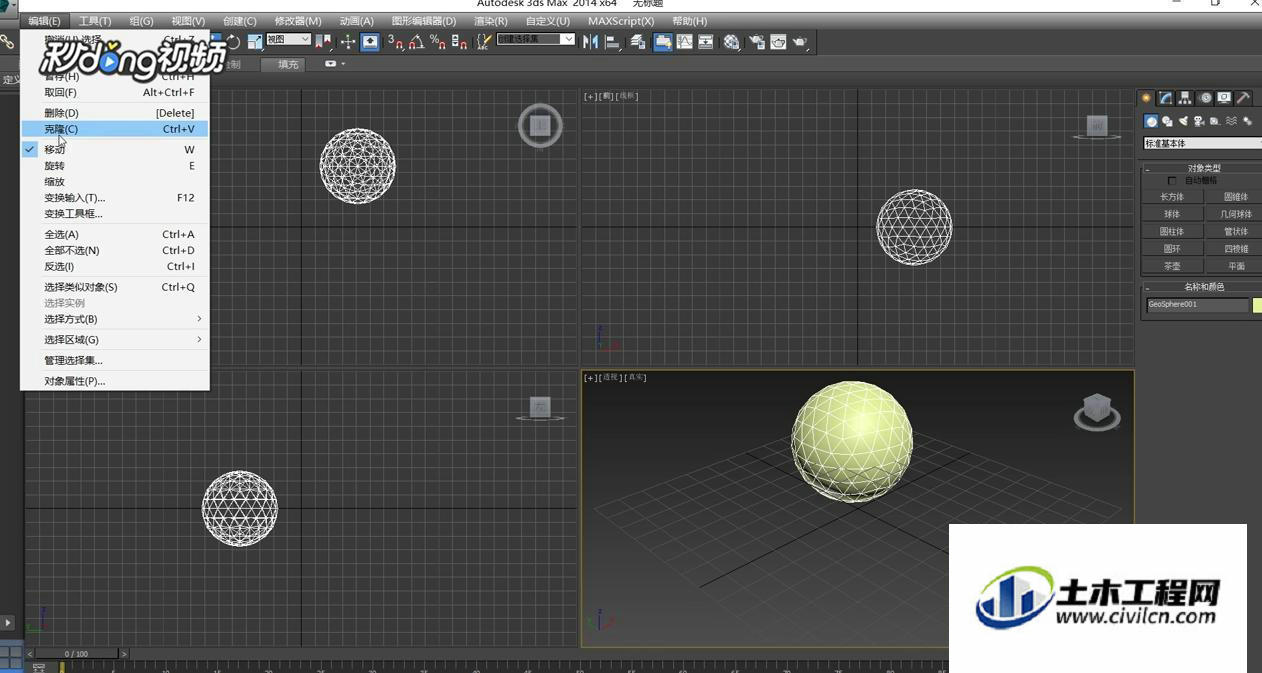Select the Systems category icon
Viewport: 1262px width, 673px height.
pos(1247,121)
